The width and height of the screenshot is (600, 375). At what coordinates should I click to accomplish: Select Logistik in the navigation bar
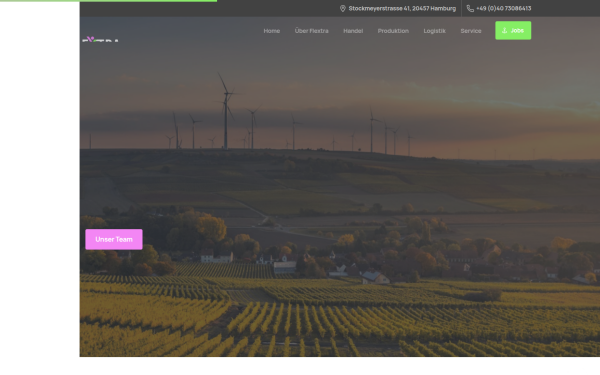[434, 31]
